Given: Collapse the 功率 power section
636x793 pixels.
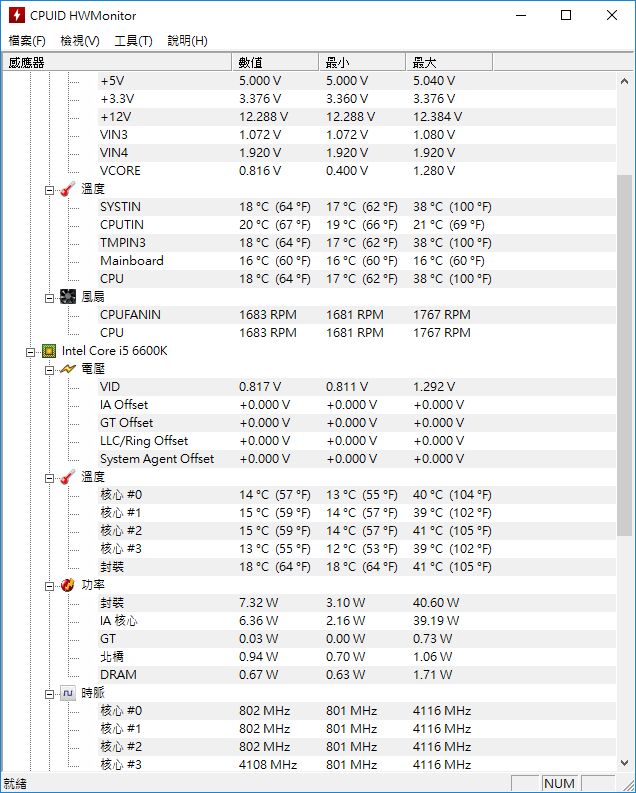Looking at the screenshot, I should [50, 585].
